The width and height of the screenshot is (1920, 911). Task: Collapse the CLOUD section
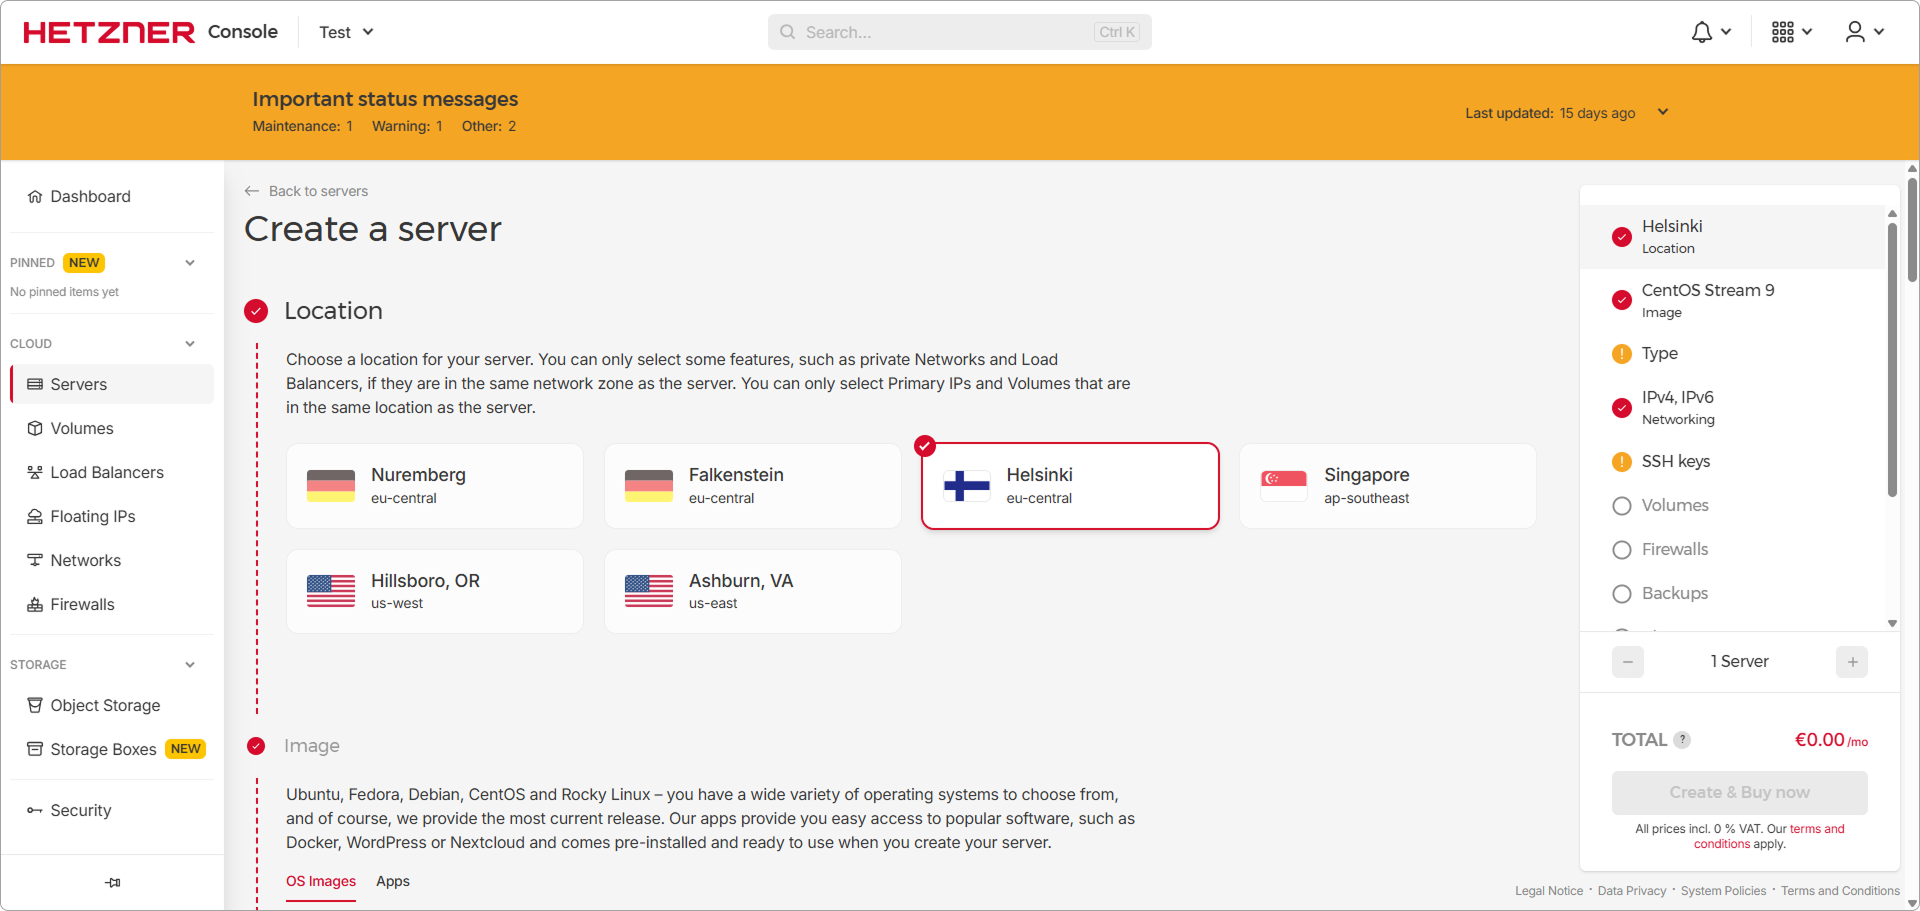190,344
